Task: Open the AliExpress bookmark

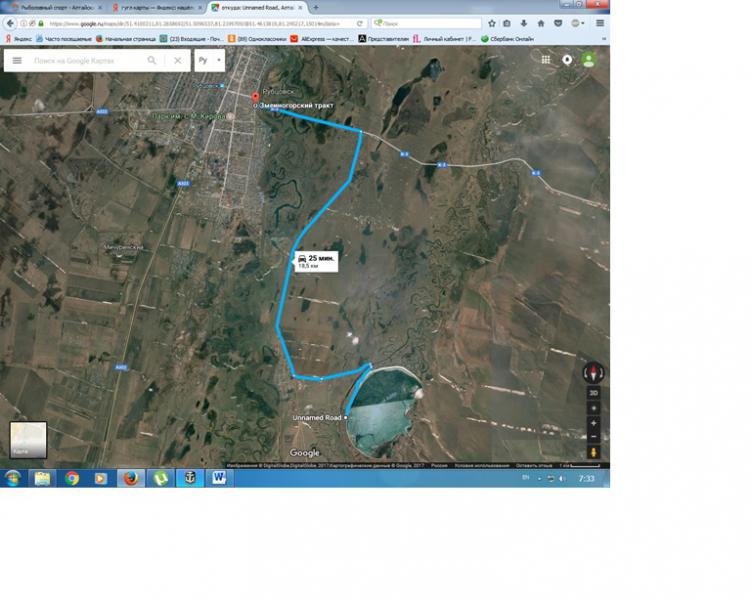Action: 322,39
